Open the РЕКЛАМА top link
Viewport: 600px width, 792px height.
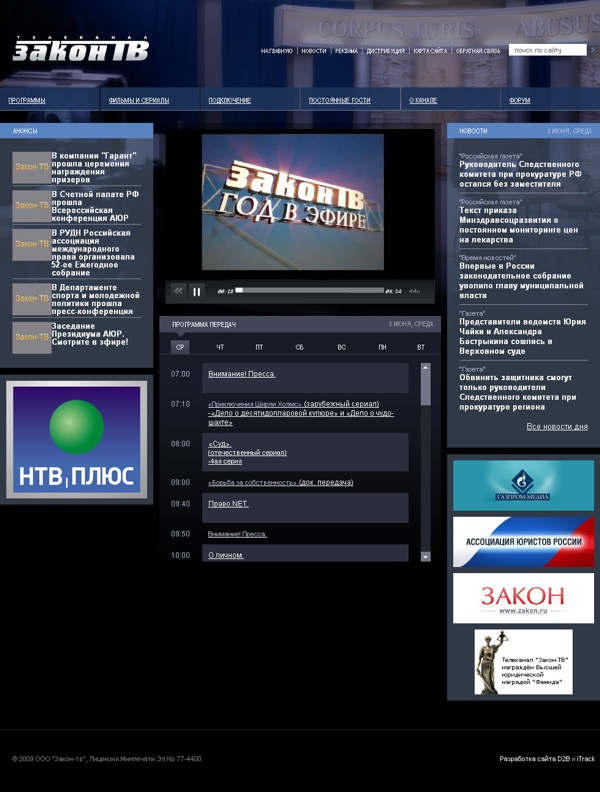[346, 51]
